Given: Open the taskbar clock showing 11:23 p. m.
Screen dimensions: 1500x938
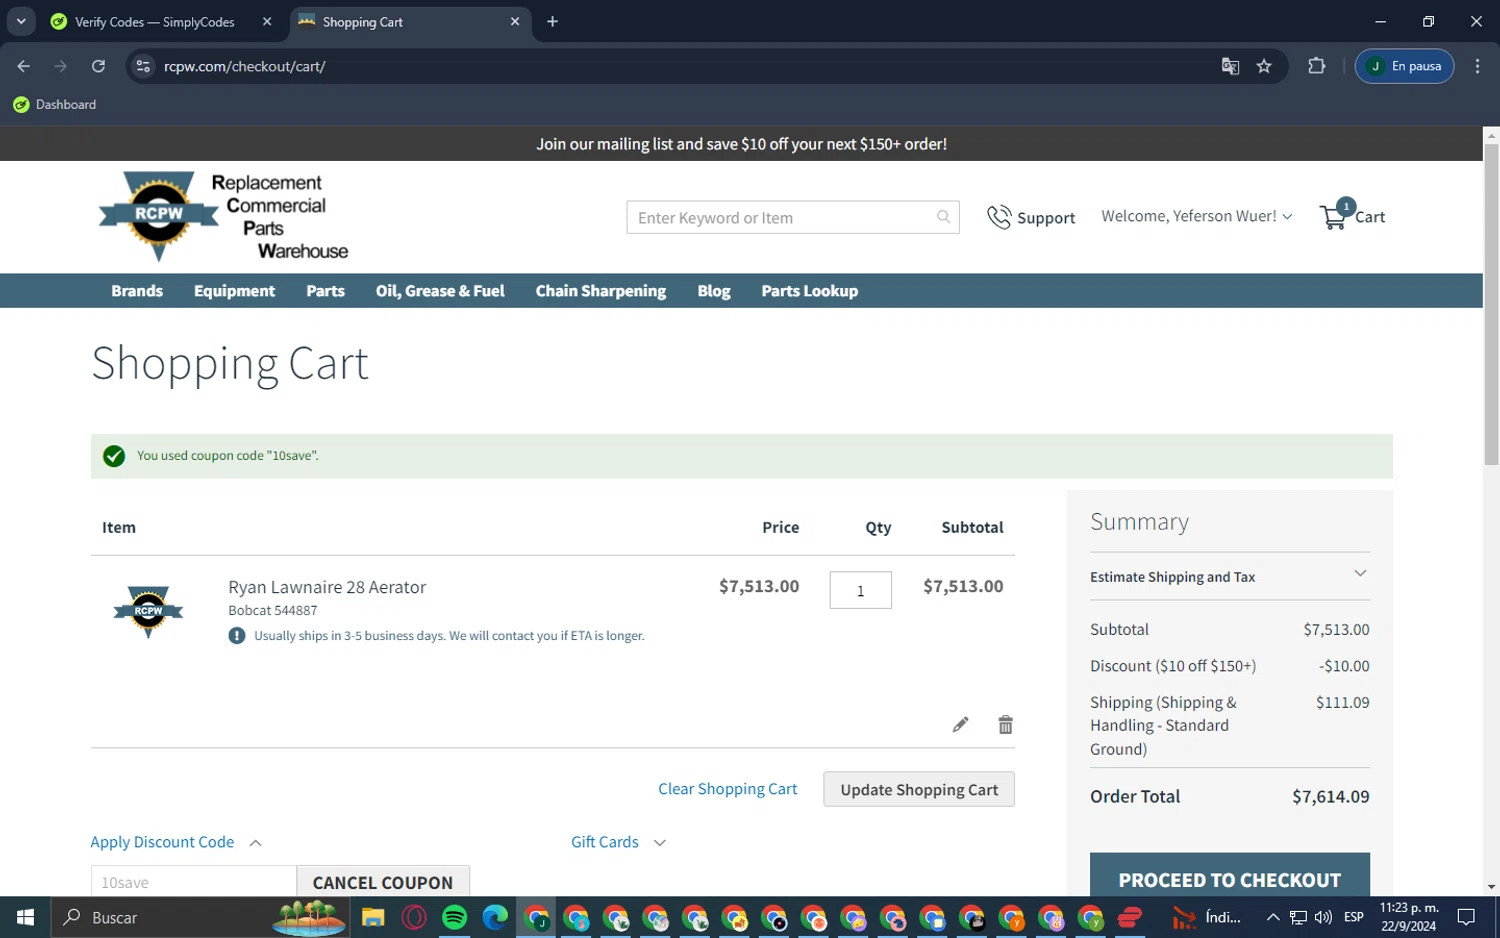Looking at the screenshot, I should click(1409, 917).
